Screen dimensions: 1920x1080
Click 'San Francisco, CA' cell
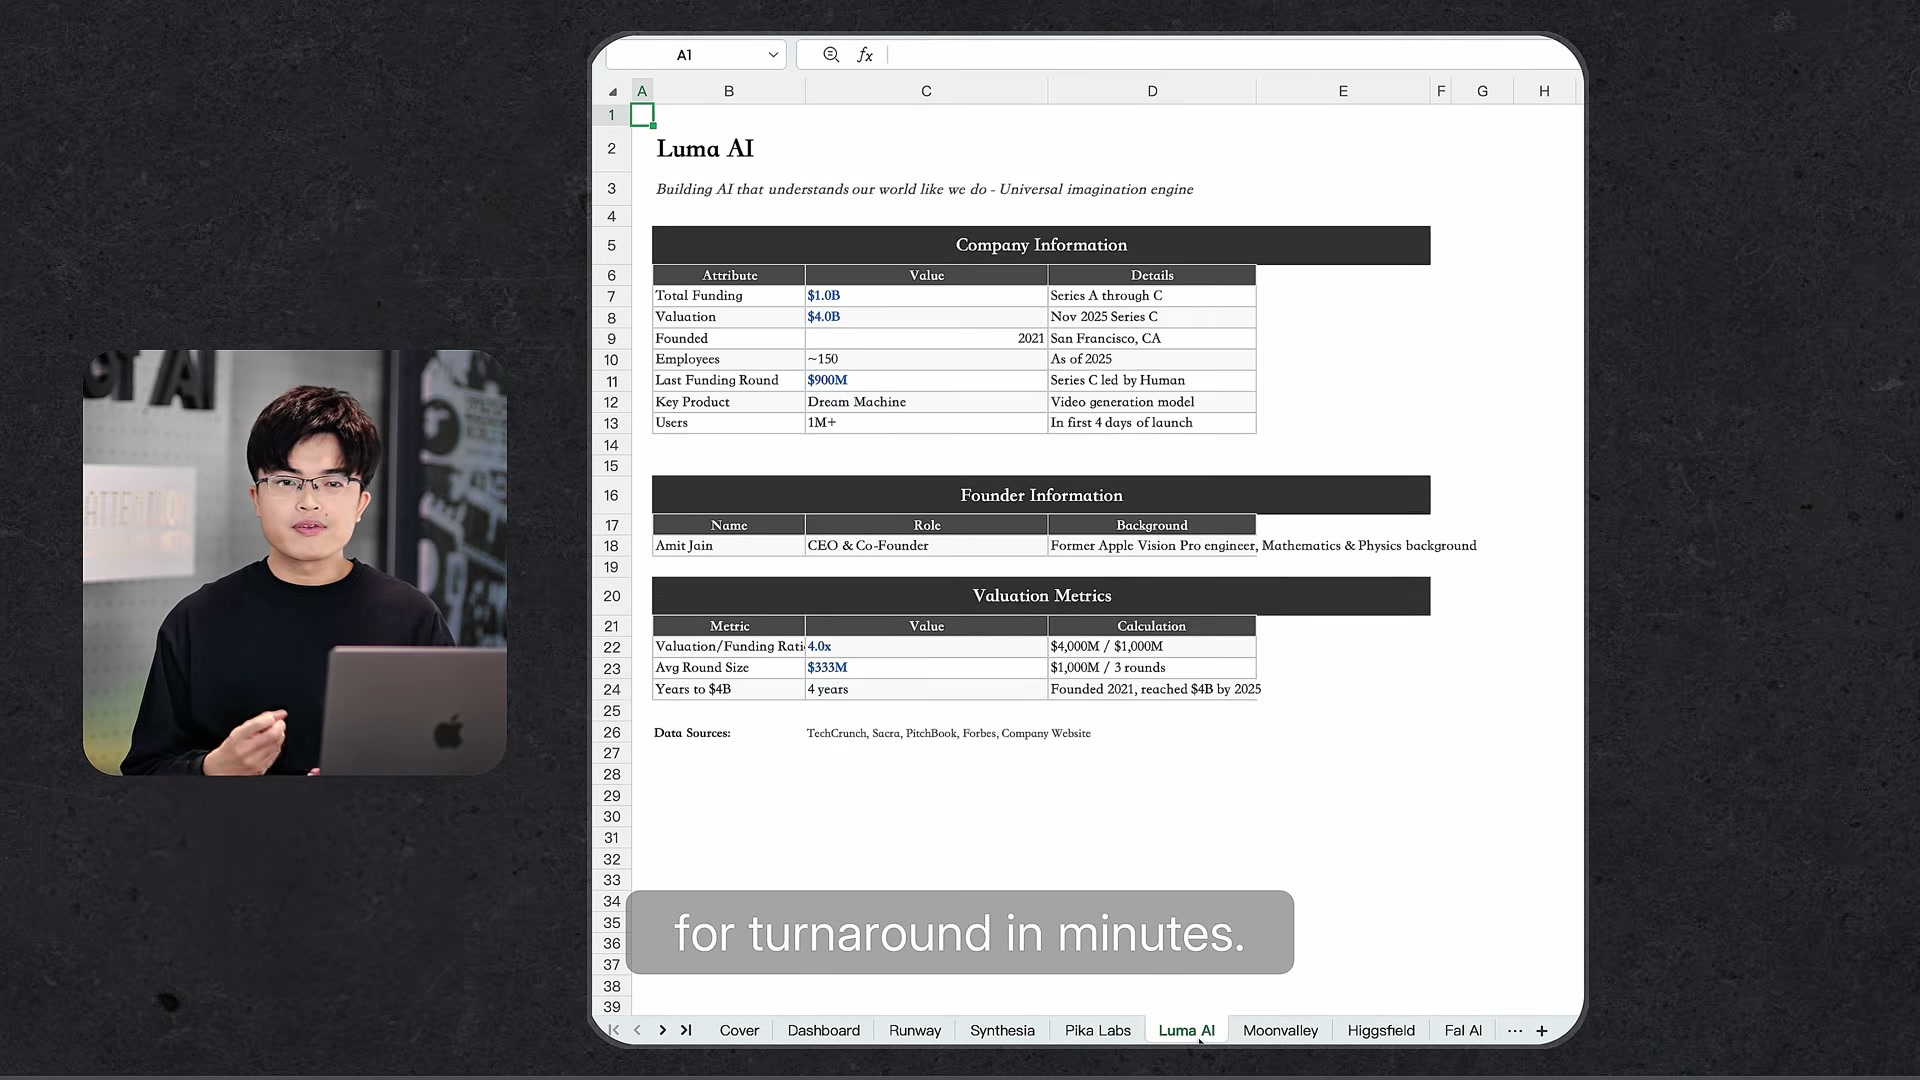pos(1152,338)
